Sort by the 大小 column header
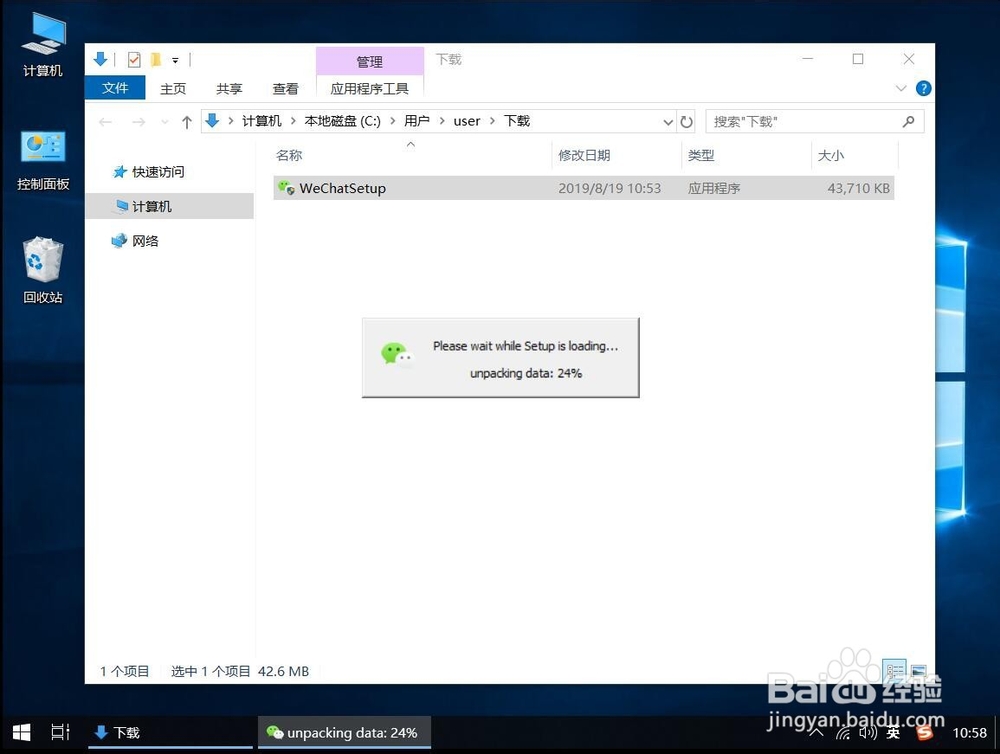Viewport: 1000px width, 754px height. click(x=831, y=155)
